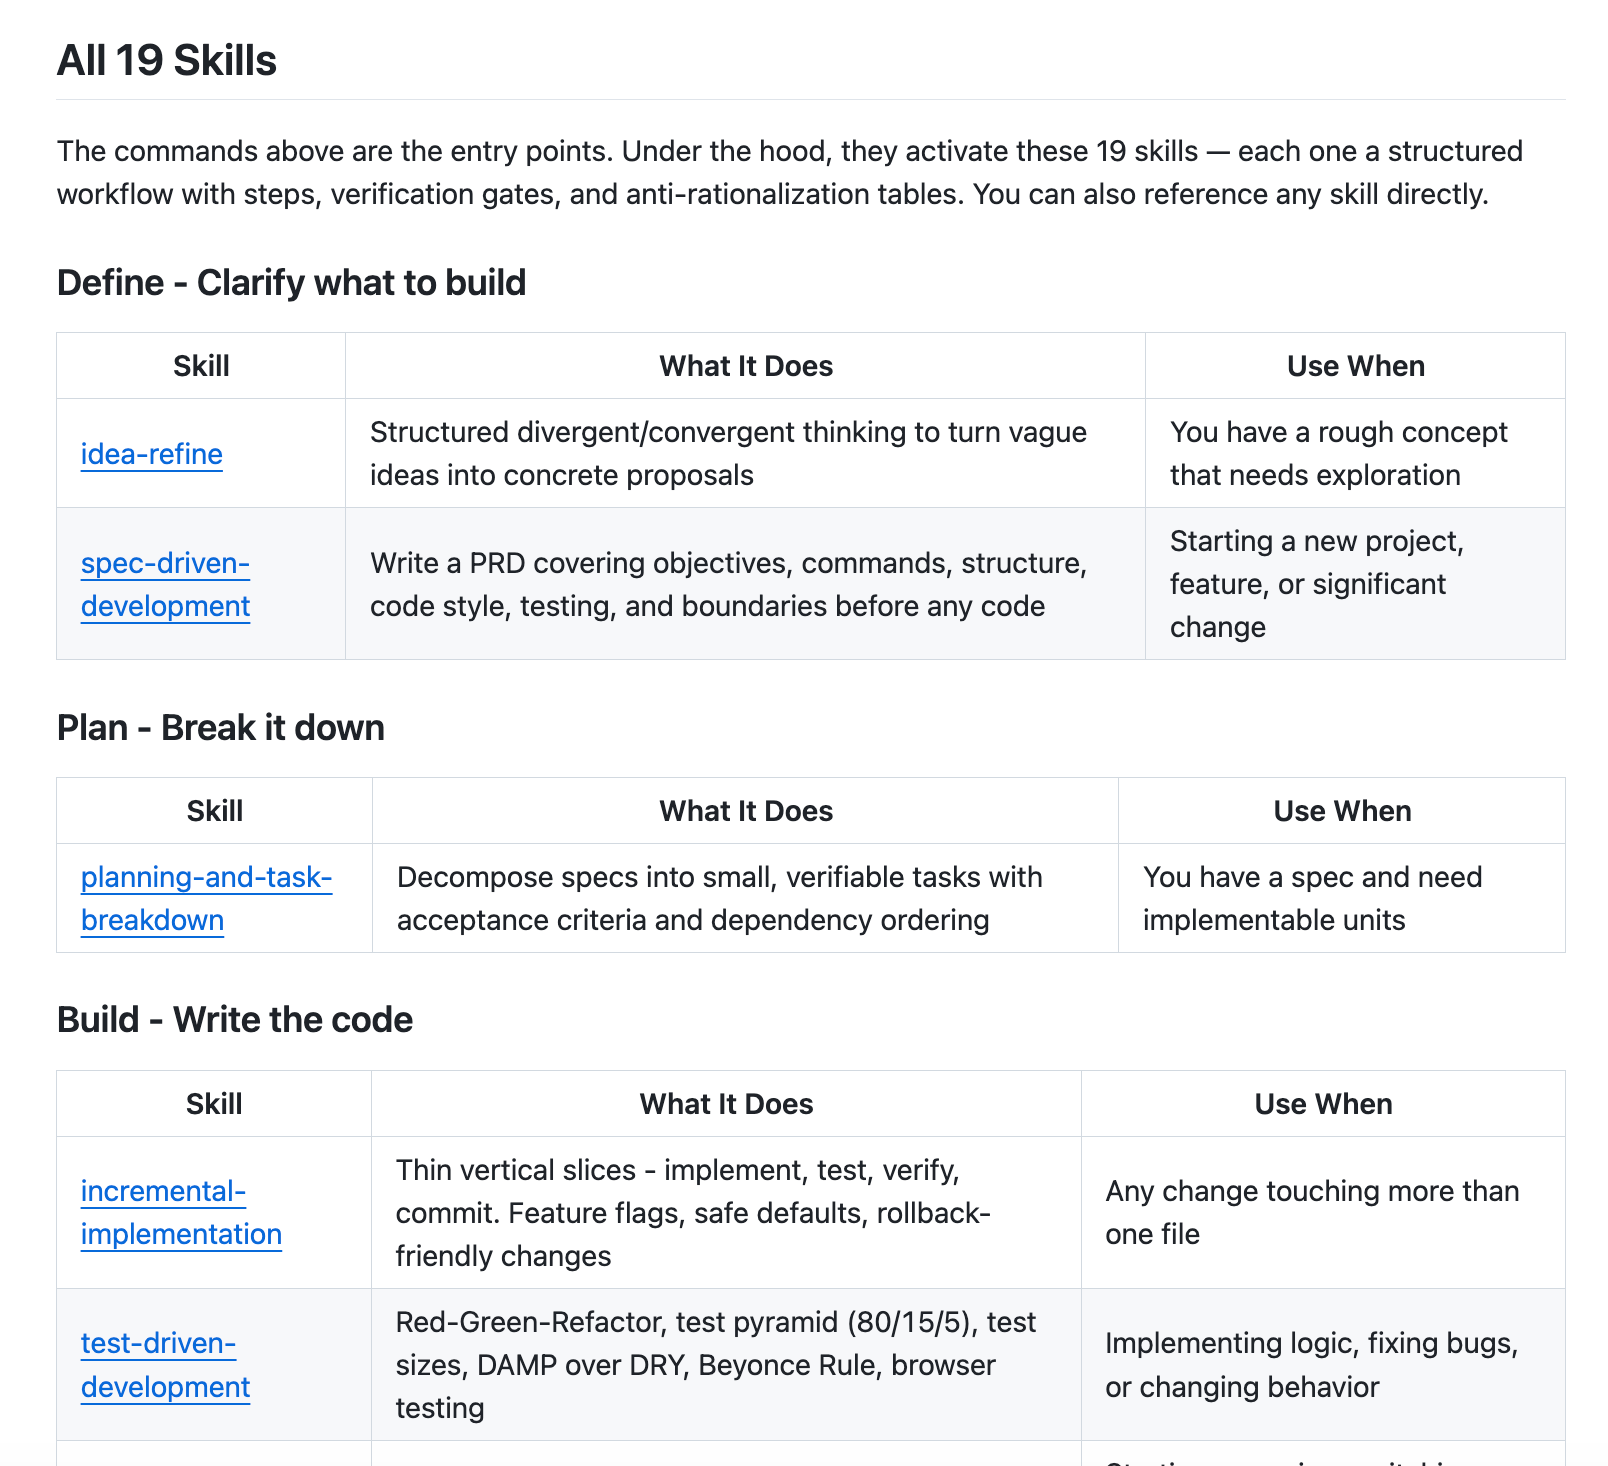Click the Skill column header in the Define table

click(201, 366)
